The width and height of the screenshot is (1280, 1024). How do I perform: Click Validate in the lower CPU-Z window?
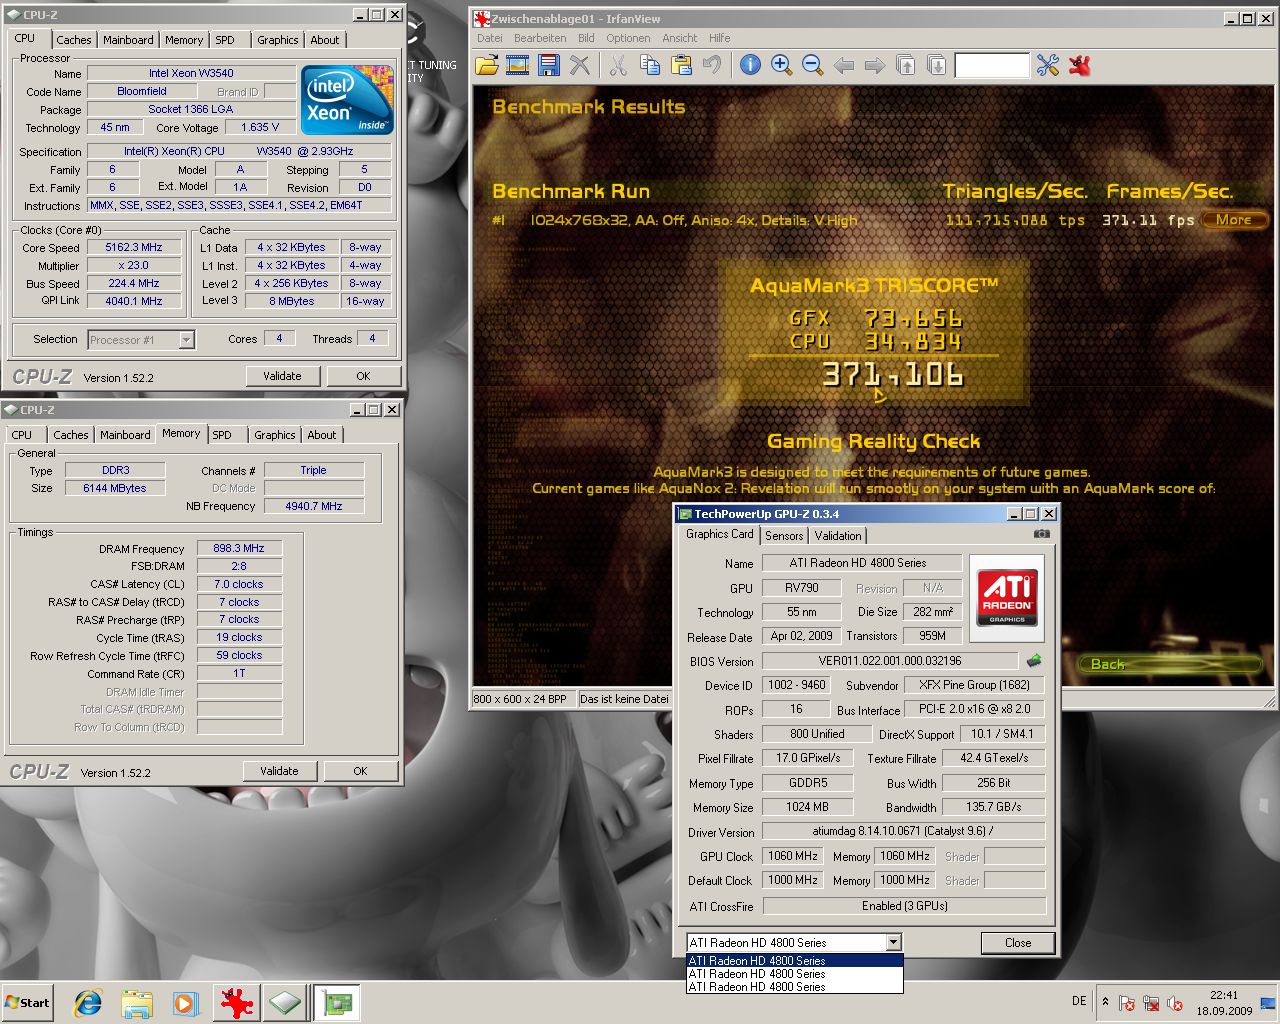[x=279, y=771]
